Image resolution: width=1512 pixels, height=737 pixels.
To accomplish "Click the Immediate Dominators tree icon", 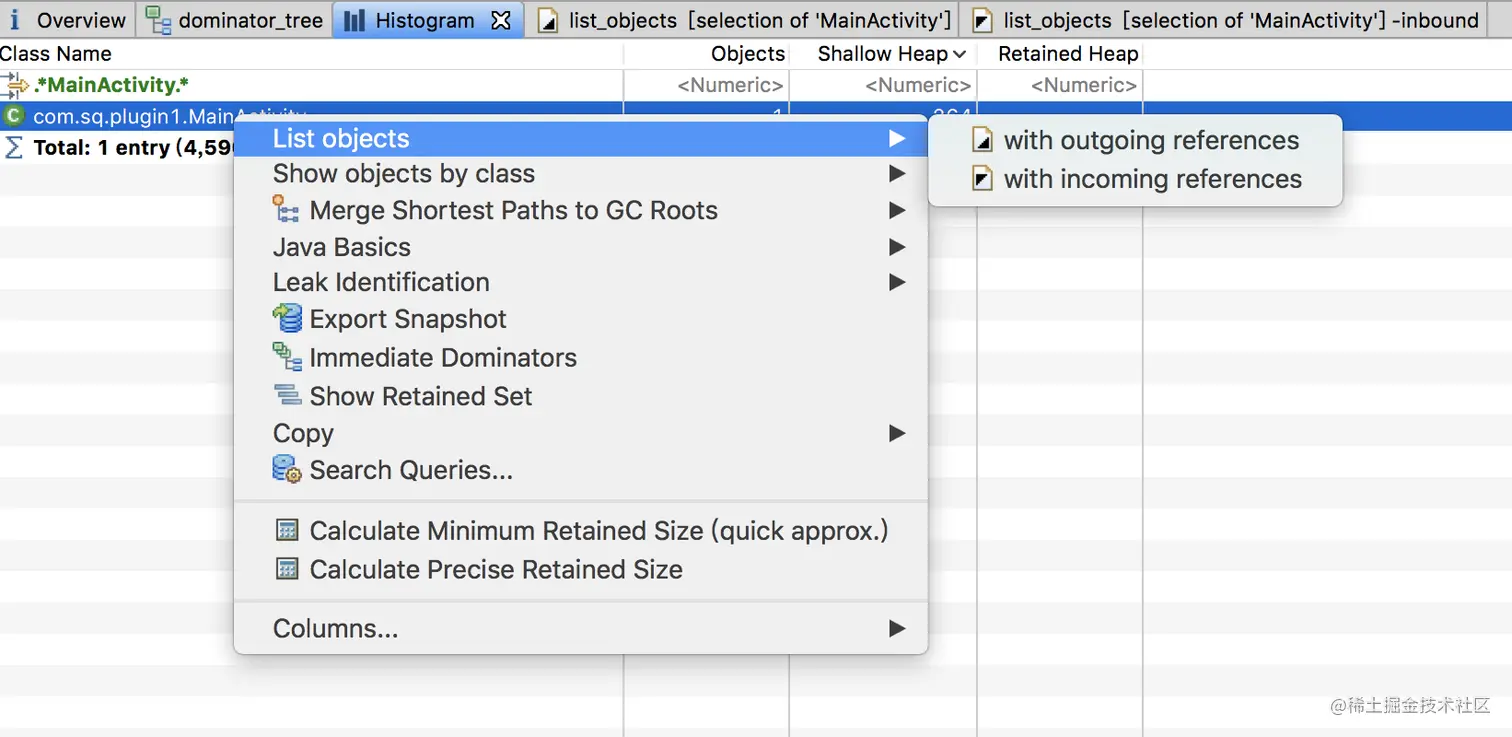I will pyautogui.click(x=287, y=357).
